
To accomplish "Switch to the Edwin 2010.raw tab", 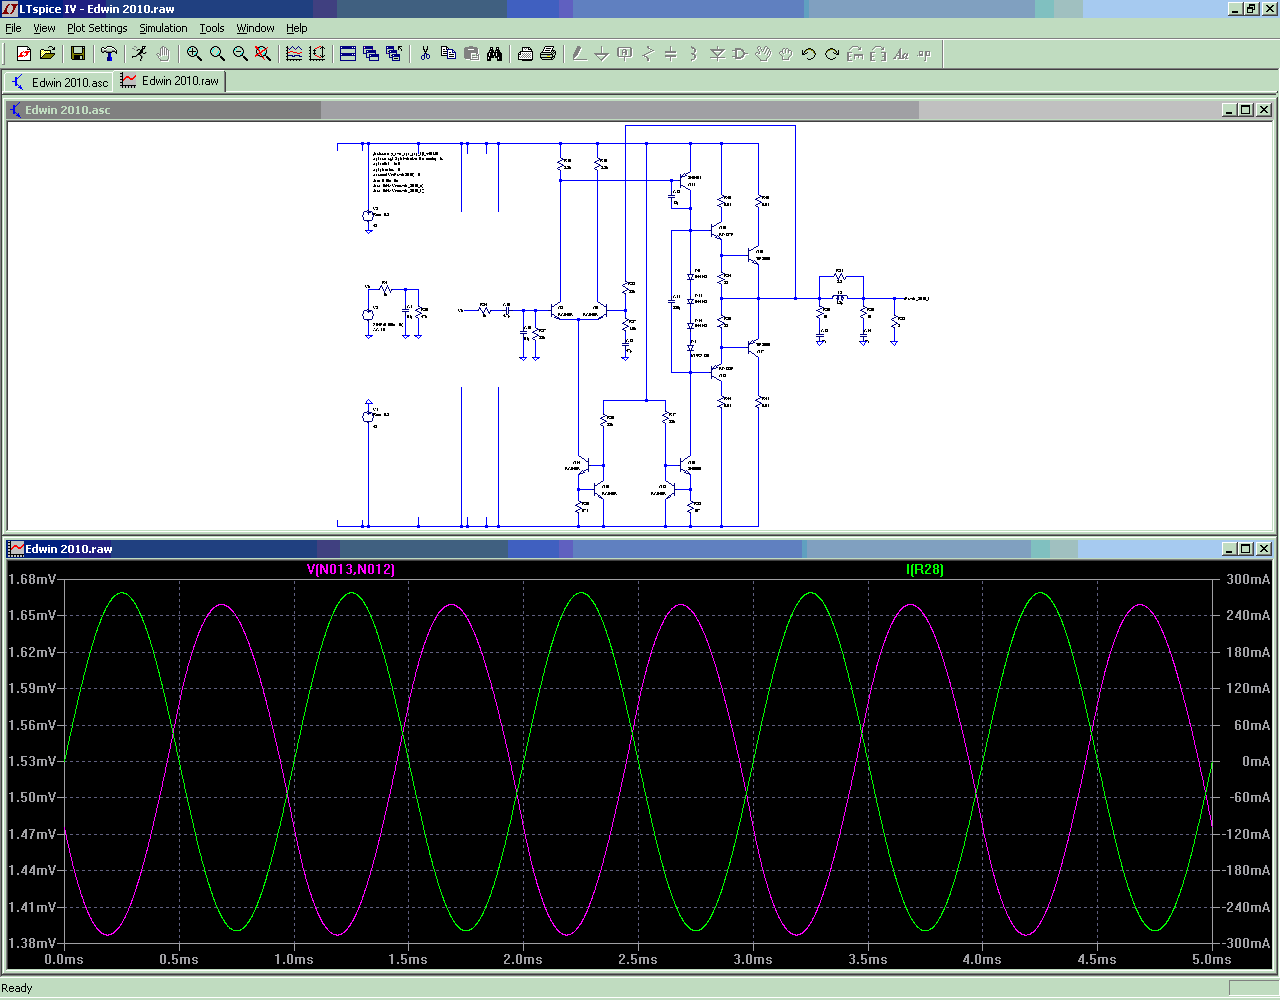I will point(170,81).
